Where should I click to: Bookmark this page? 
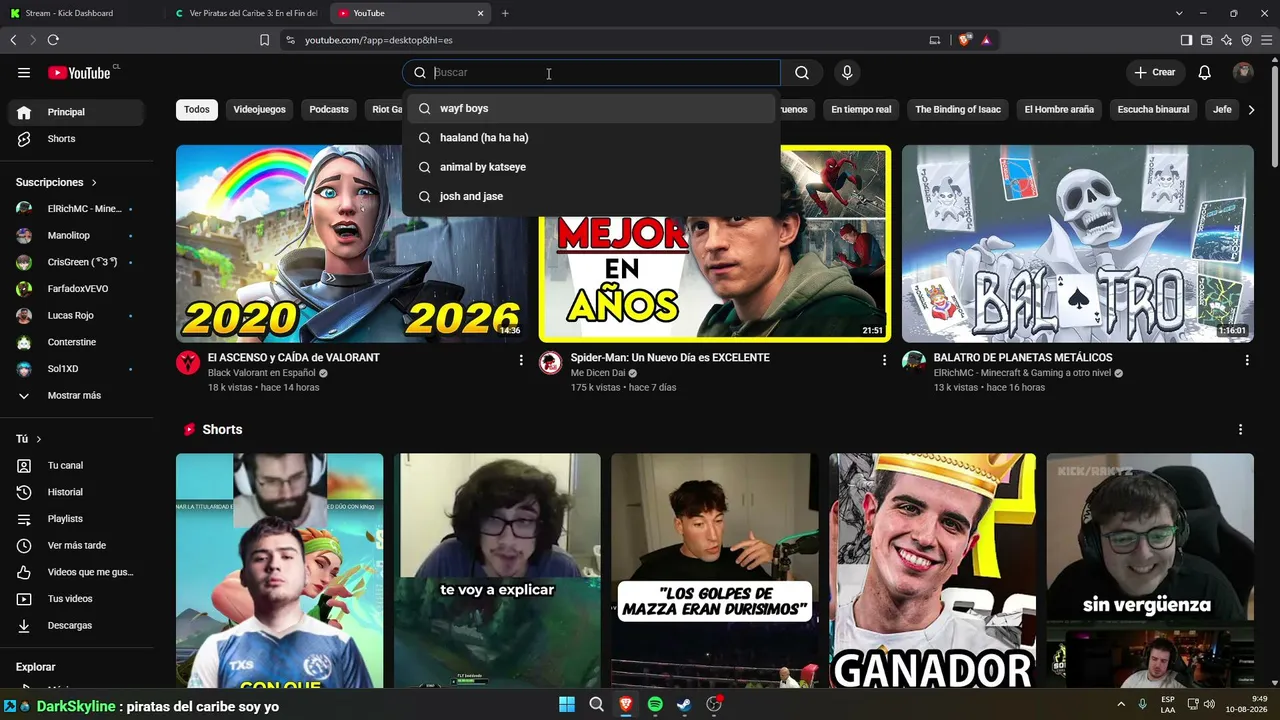[264, 40]
